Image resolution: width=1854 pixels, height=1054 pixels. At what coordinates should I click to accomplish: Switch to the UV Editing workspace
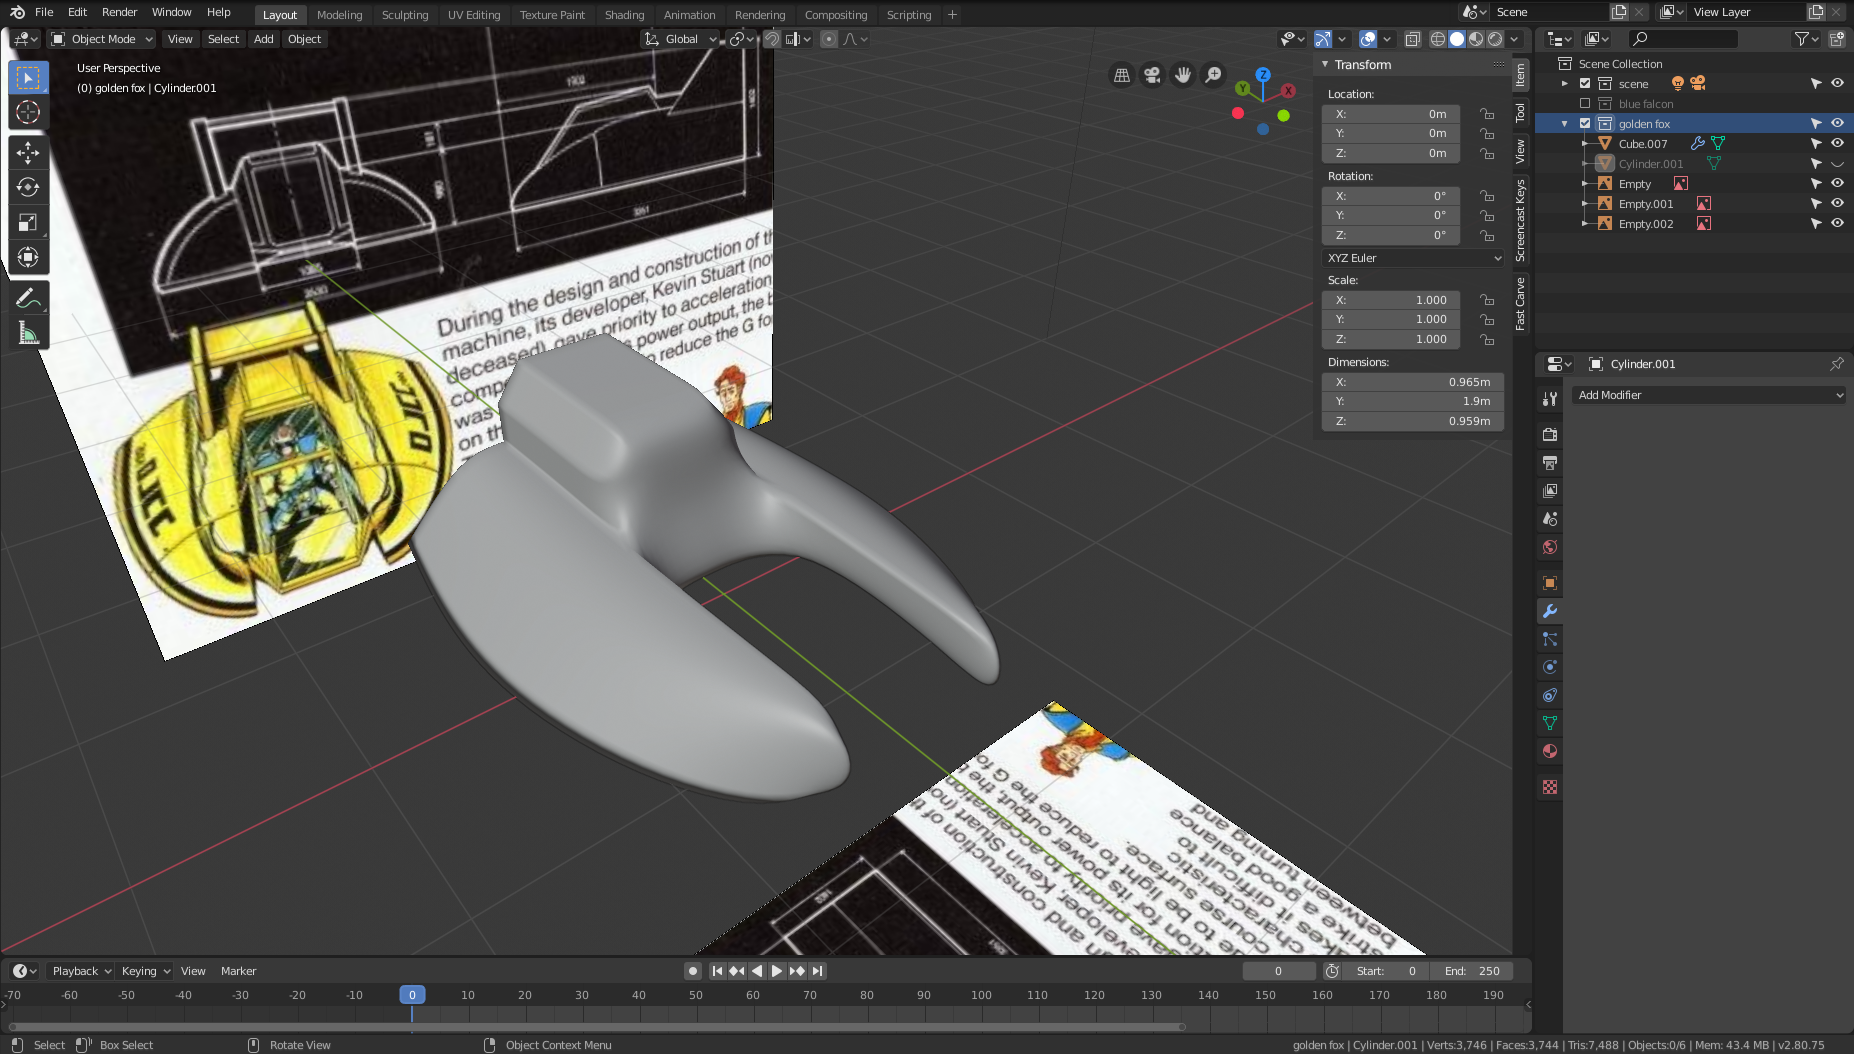click(474, 15)
